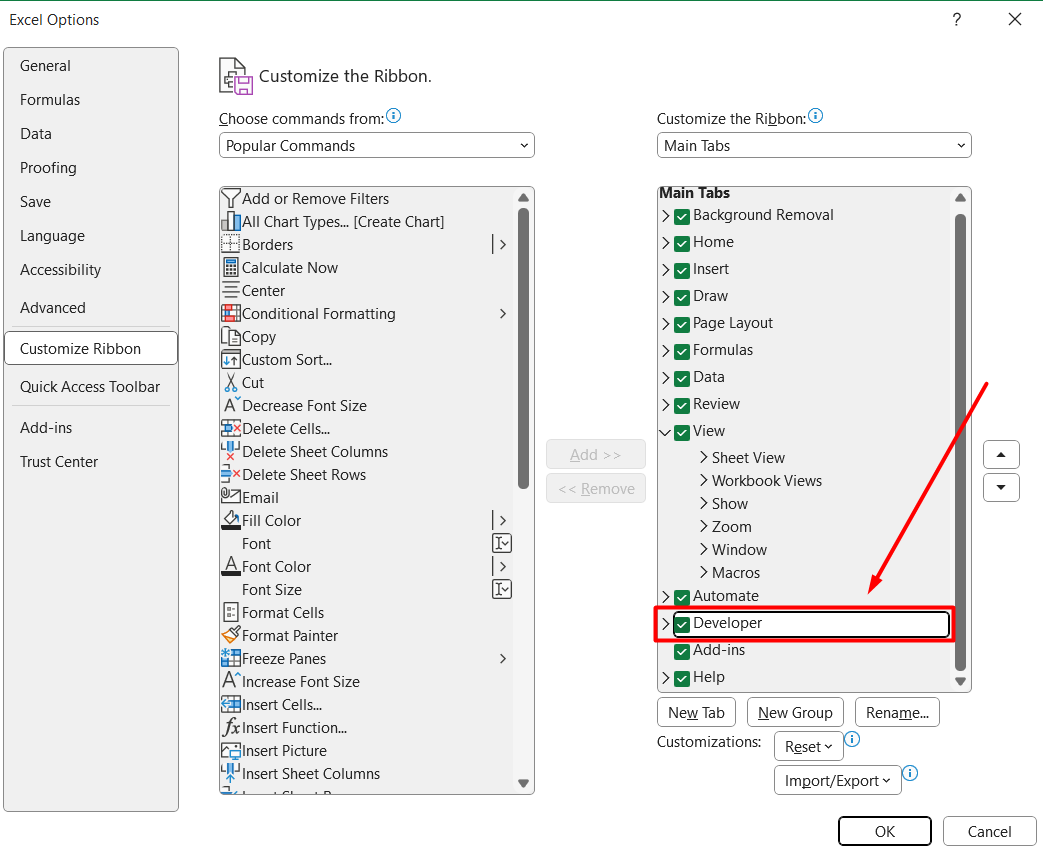This screenshot has width=1043, height=853.
Task: Expand the Sheet View group
Action: coord(704,457)
